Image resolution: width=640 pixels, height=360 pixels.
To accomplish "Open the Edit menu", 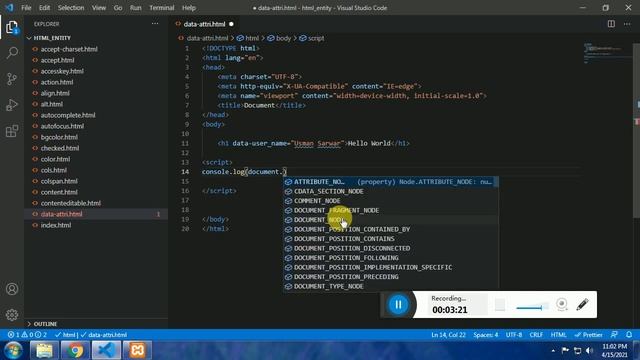I will (44, 8).
